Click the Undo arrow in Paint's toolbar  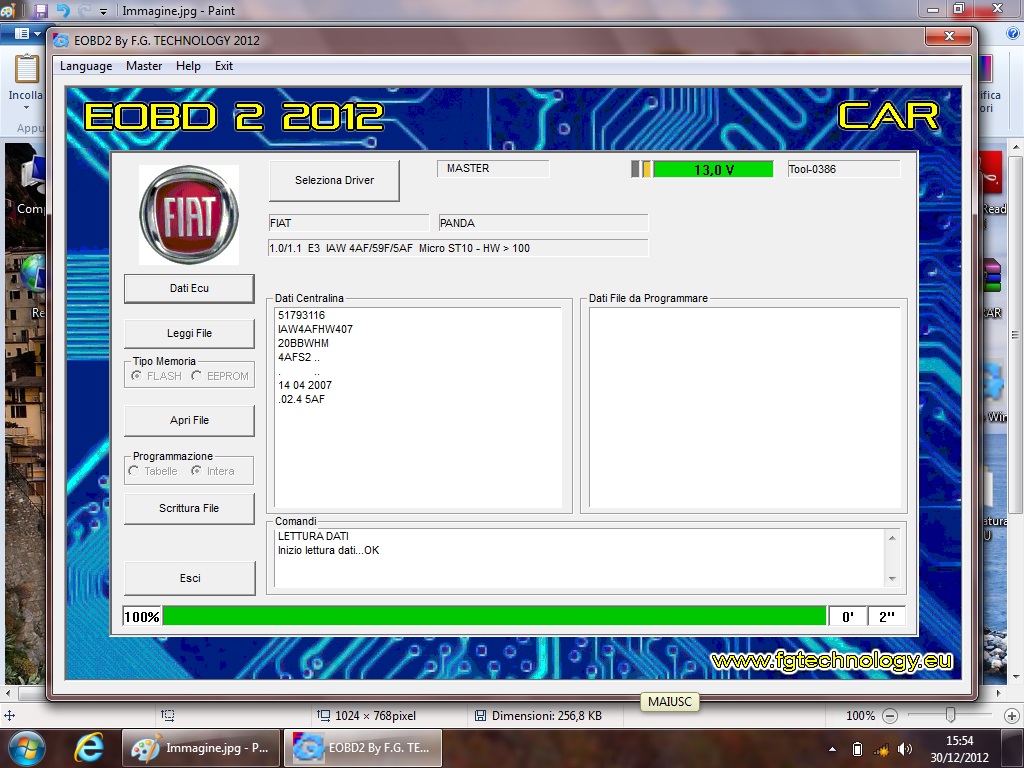pos(63,10)
